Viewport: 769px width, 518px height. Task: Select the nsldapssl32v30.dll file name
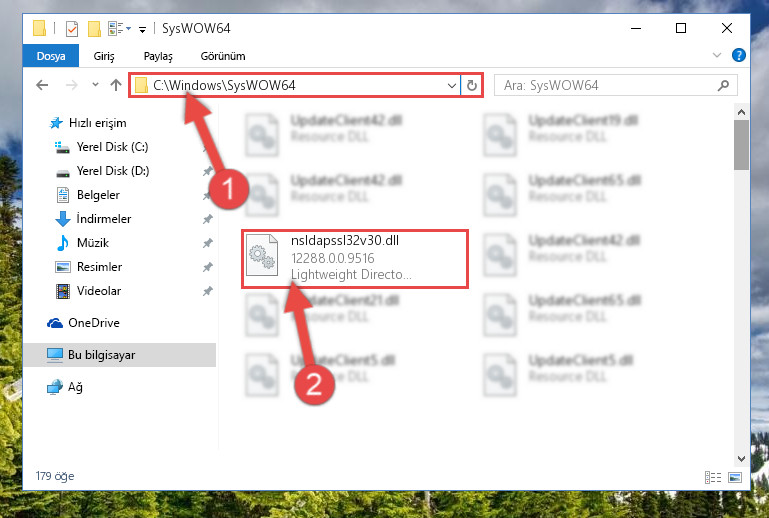(x=345, y=240)
